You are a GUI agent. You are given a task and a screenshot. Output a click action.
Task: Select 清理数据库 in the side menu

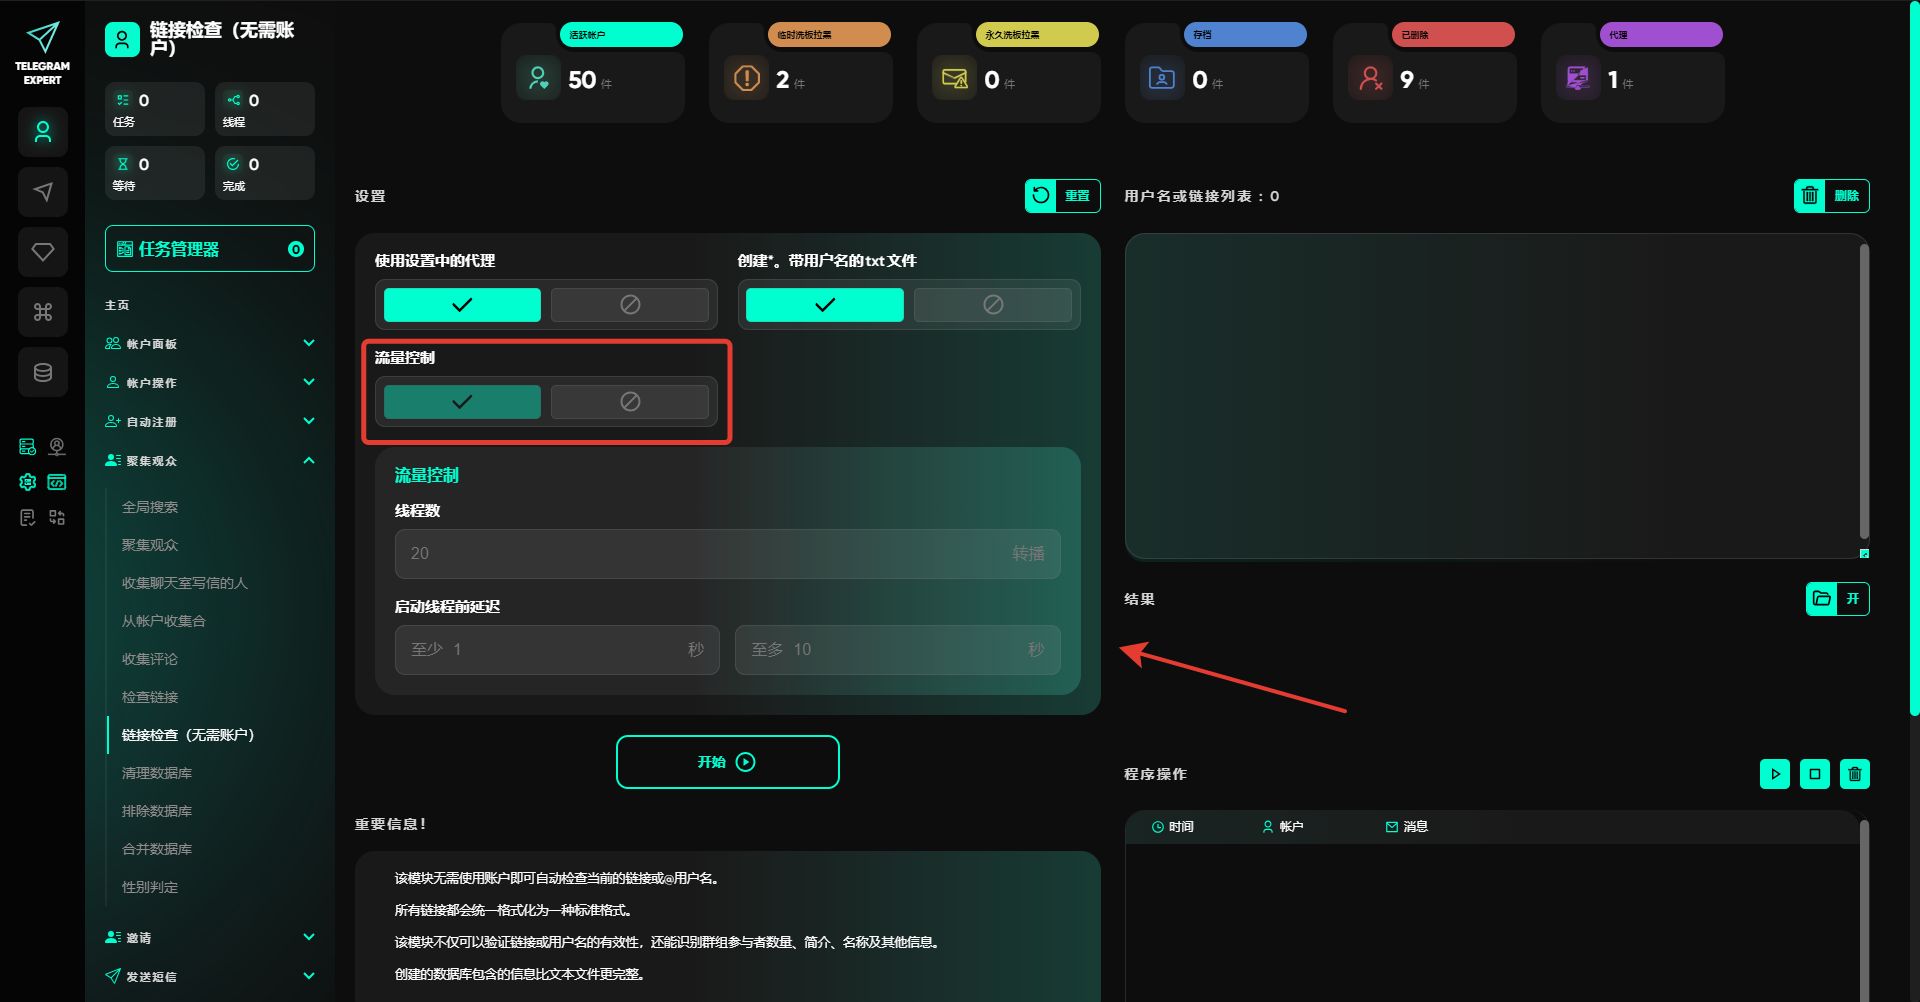coord(157,773)
